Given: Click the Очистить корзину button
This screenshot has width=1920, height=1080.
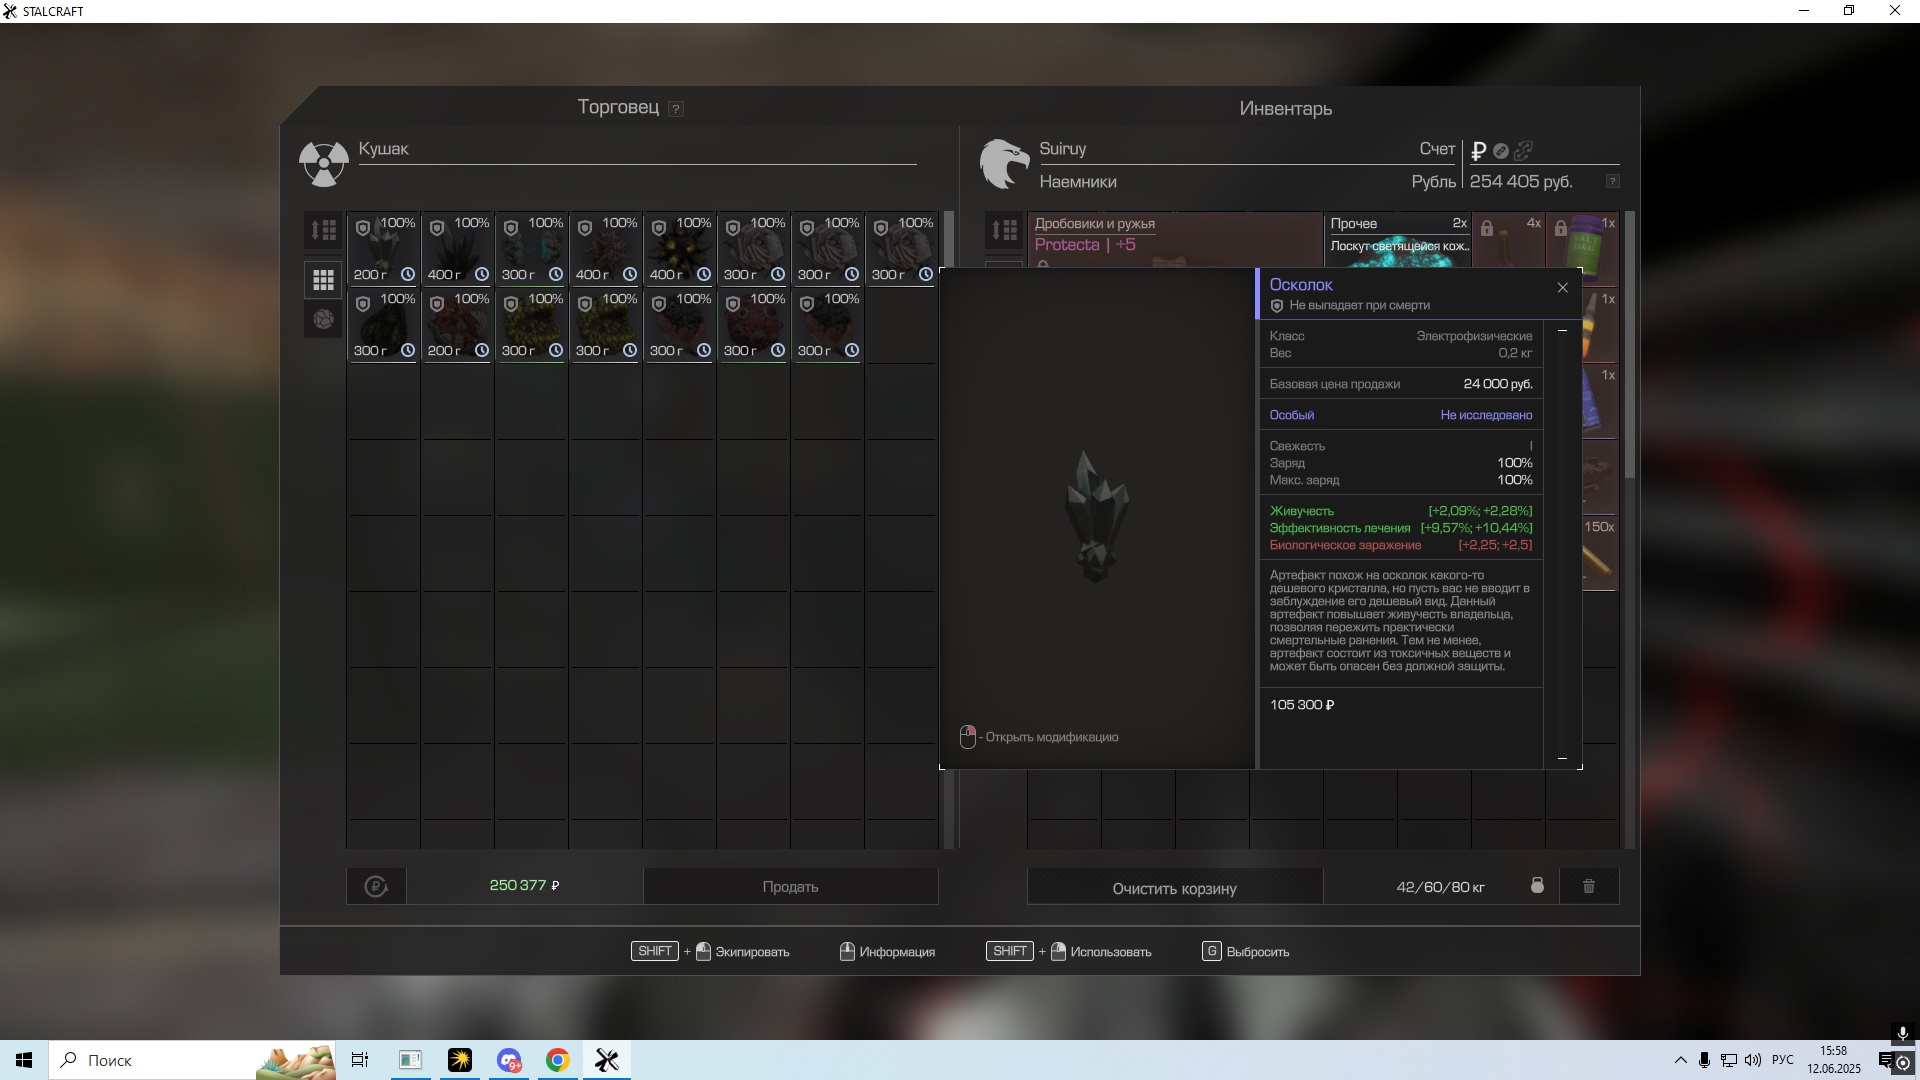Looking at the screenshot, I should point(1175,888).
